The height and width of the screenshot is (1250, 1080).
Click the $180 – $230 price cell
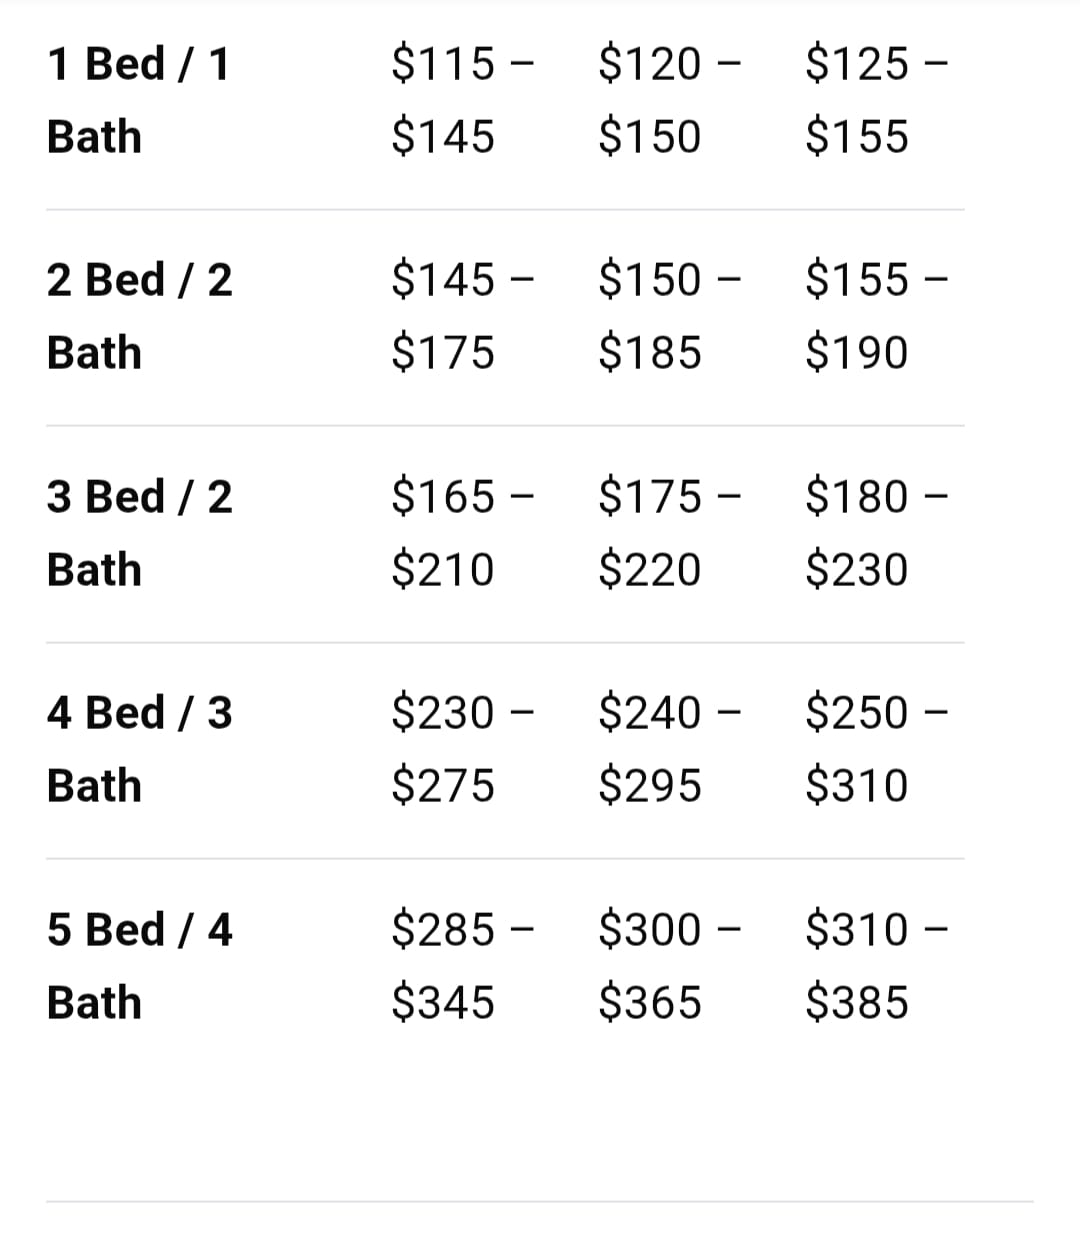tap(877, 533)
